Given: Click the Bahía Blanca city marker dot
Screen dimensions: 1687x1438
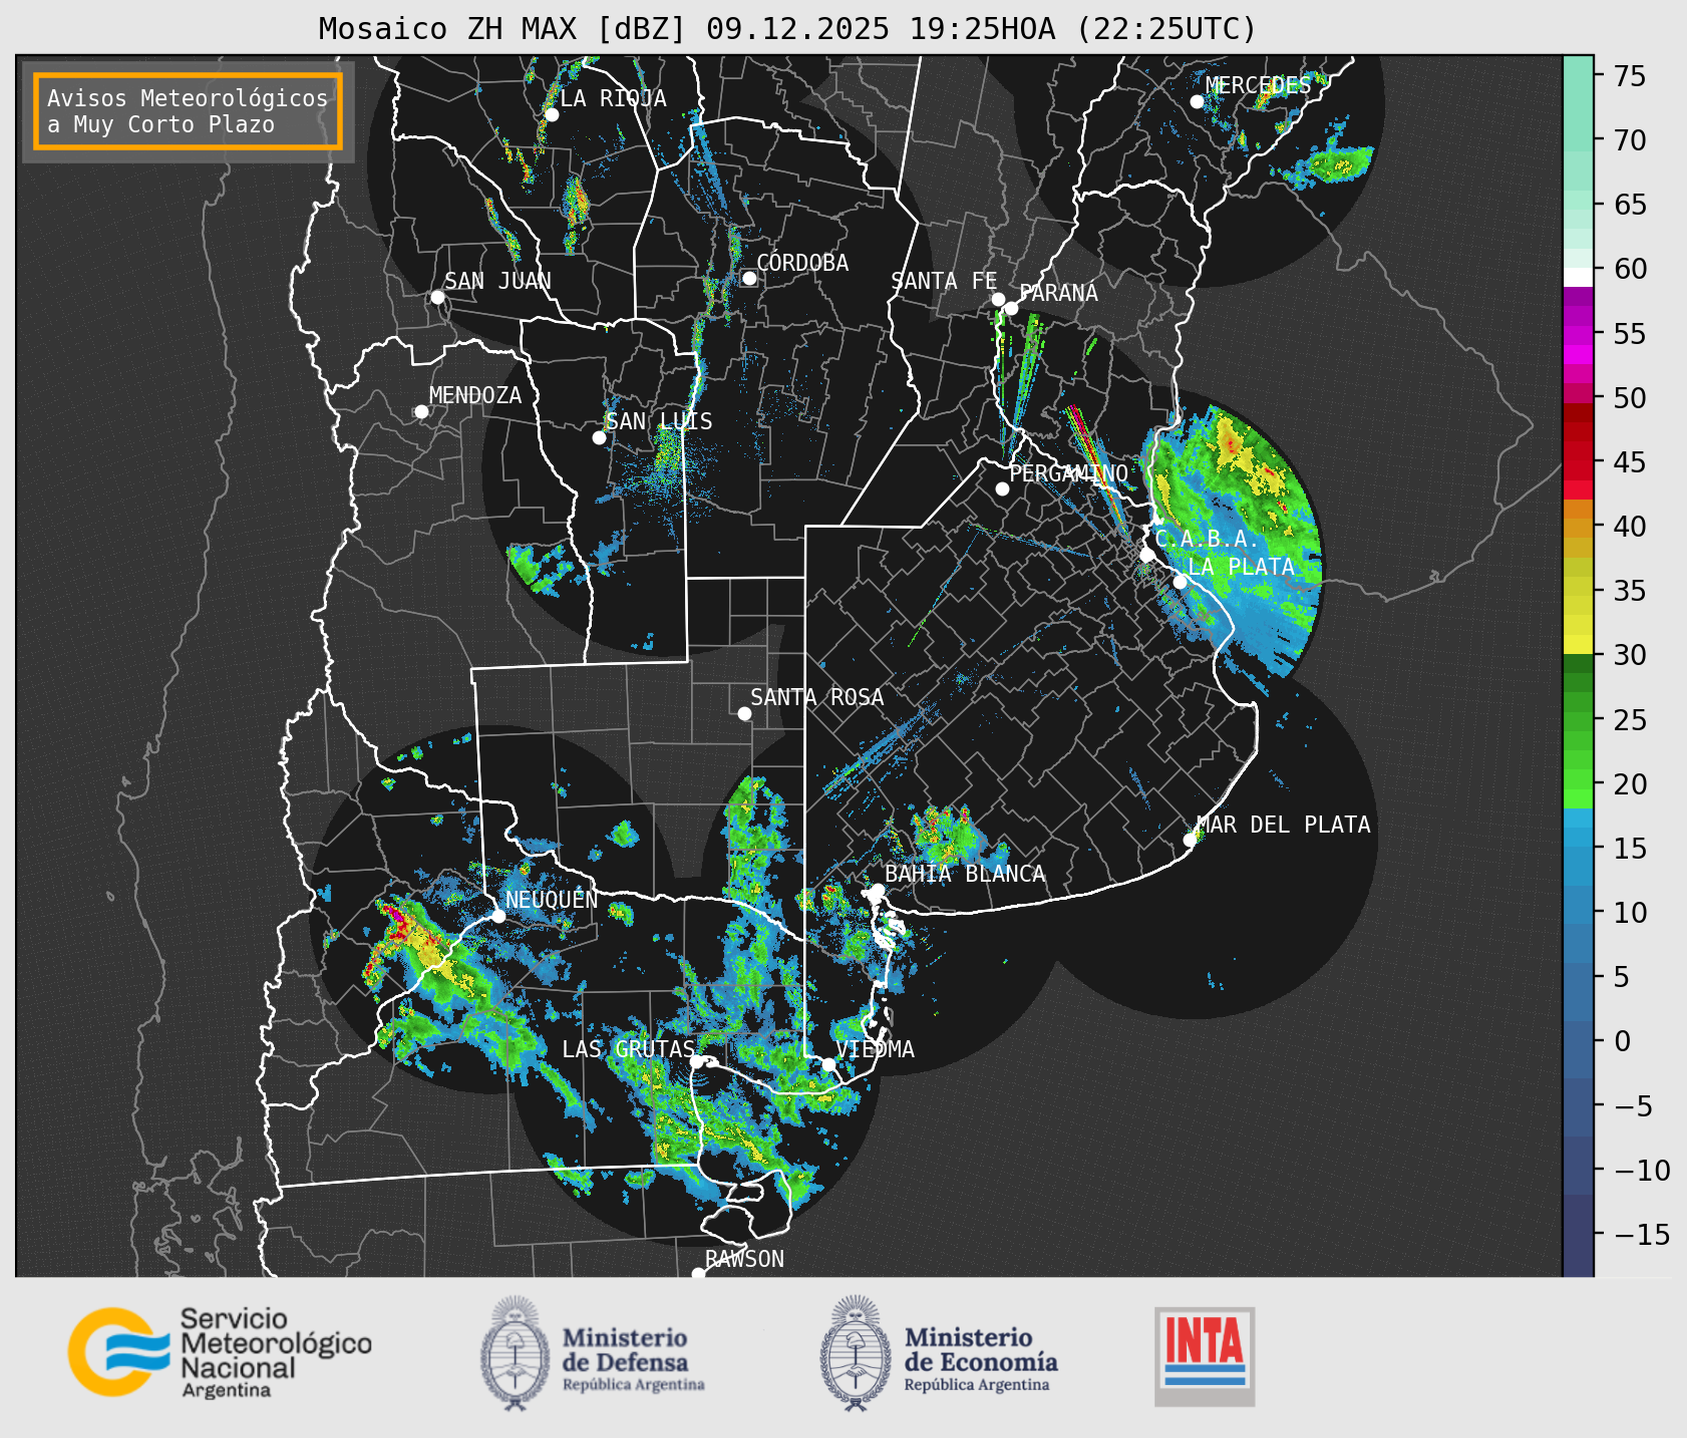Looking at the screenshot, I should 877,890.
